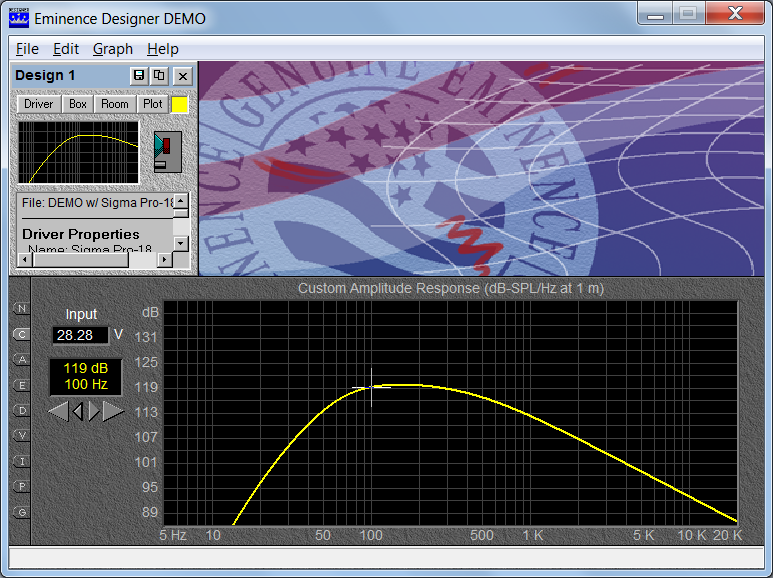
Task: Click the yellow plot color swatch
Action: (179, 105)
